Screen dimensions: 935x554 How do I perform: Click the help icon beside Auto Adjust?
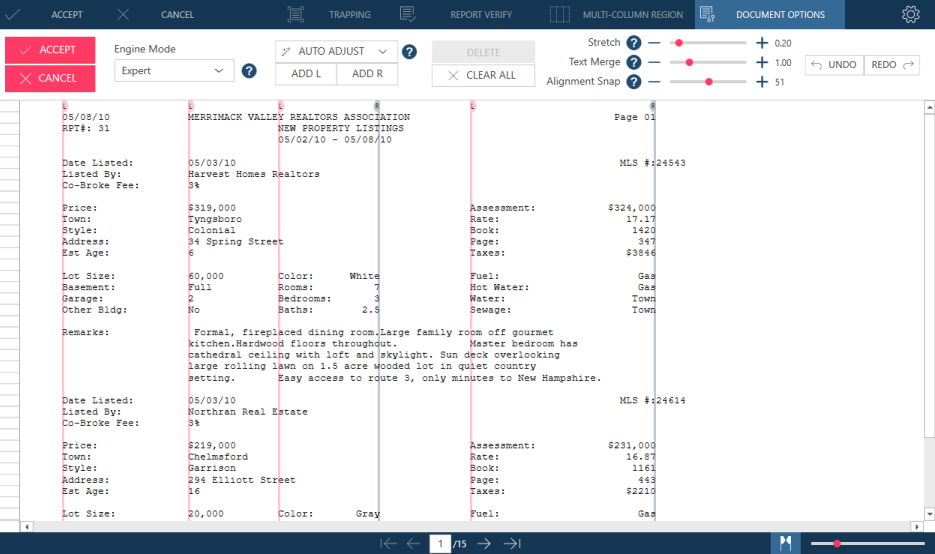tap(409, 52)
